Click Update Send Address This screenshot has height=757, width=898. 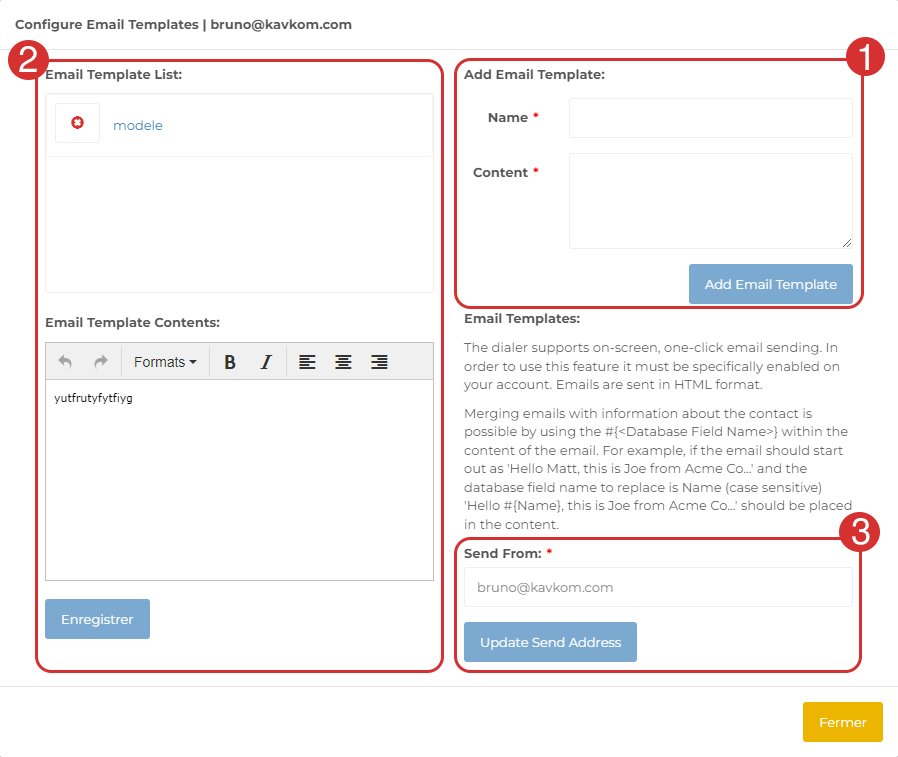[550, 642]
